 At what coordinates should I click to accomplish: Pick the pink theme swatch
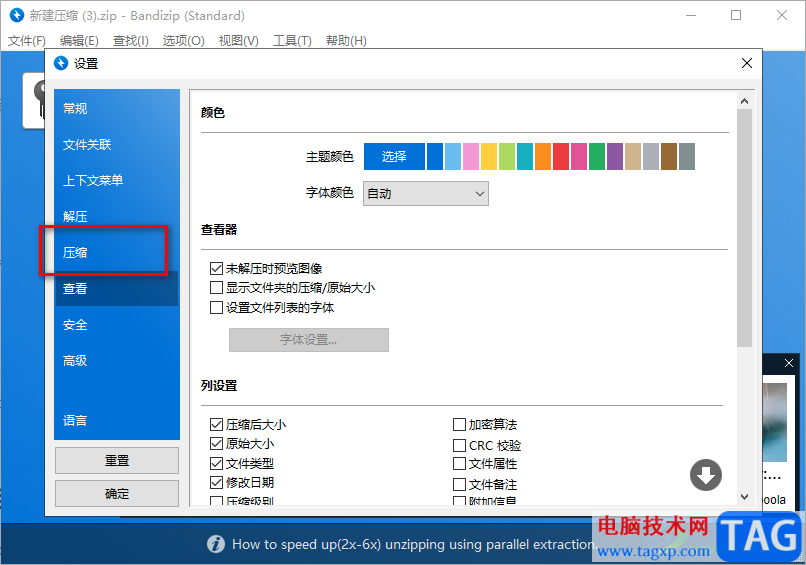pos(471,156)
